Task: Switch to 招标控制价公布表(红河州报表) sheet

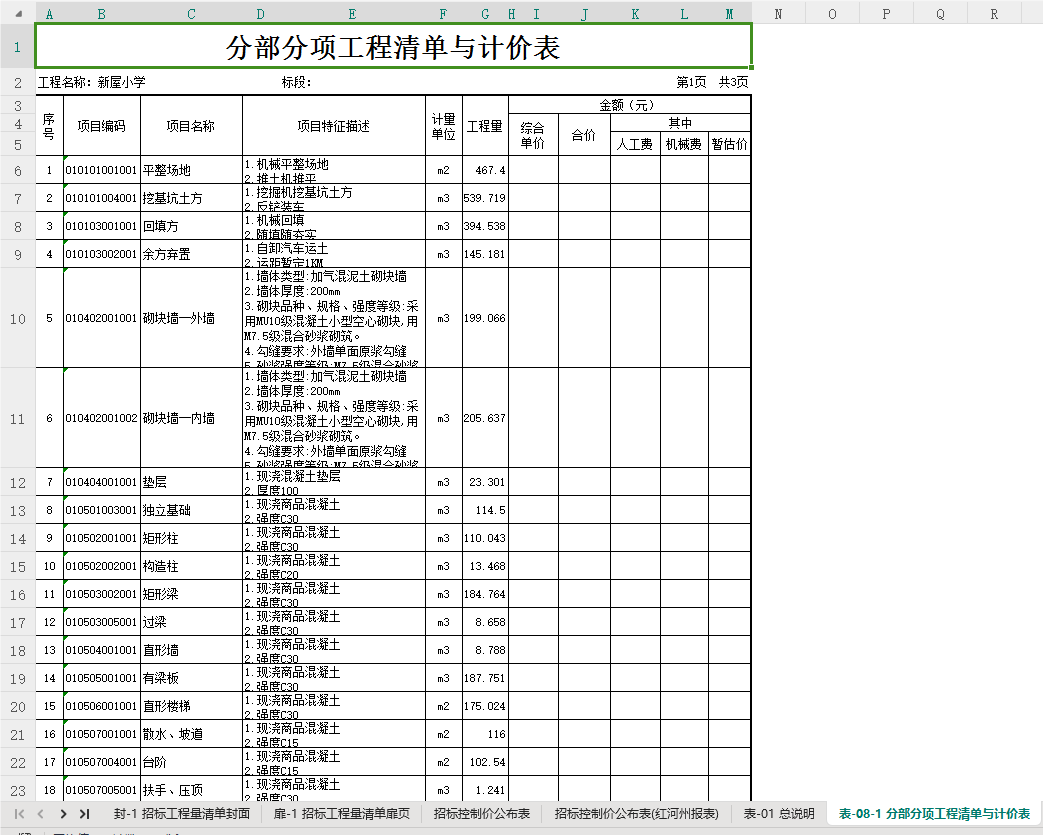Action: pyautogui.click(x=637, y=814)
